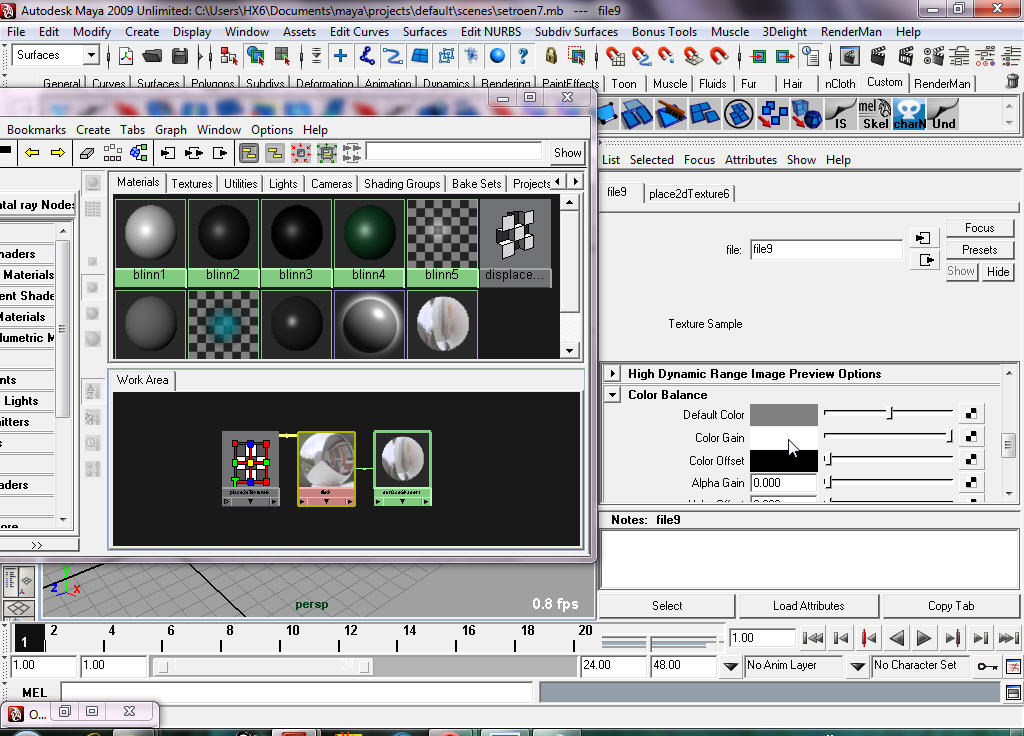Collapse the Color Balance section
1024x736 pixels.
pos(613,394)
